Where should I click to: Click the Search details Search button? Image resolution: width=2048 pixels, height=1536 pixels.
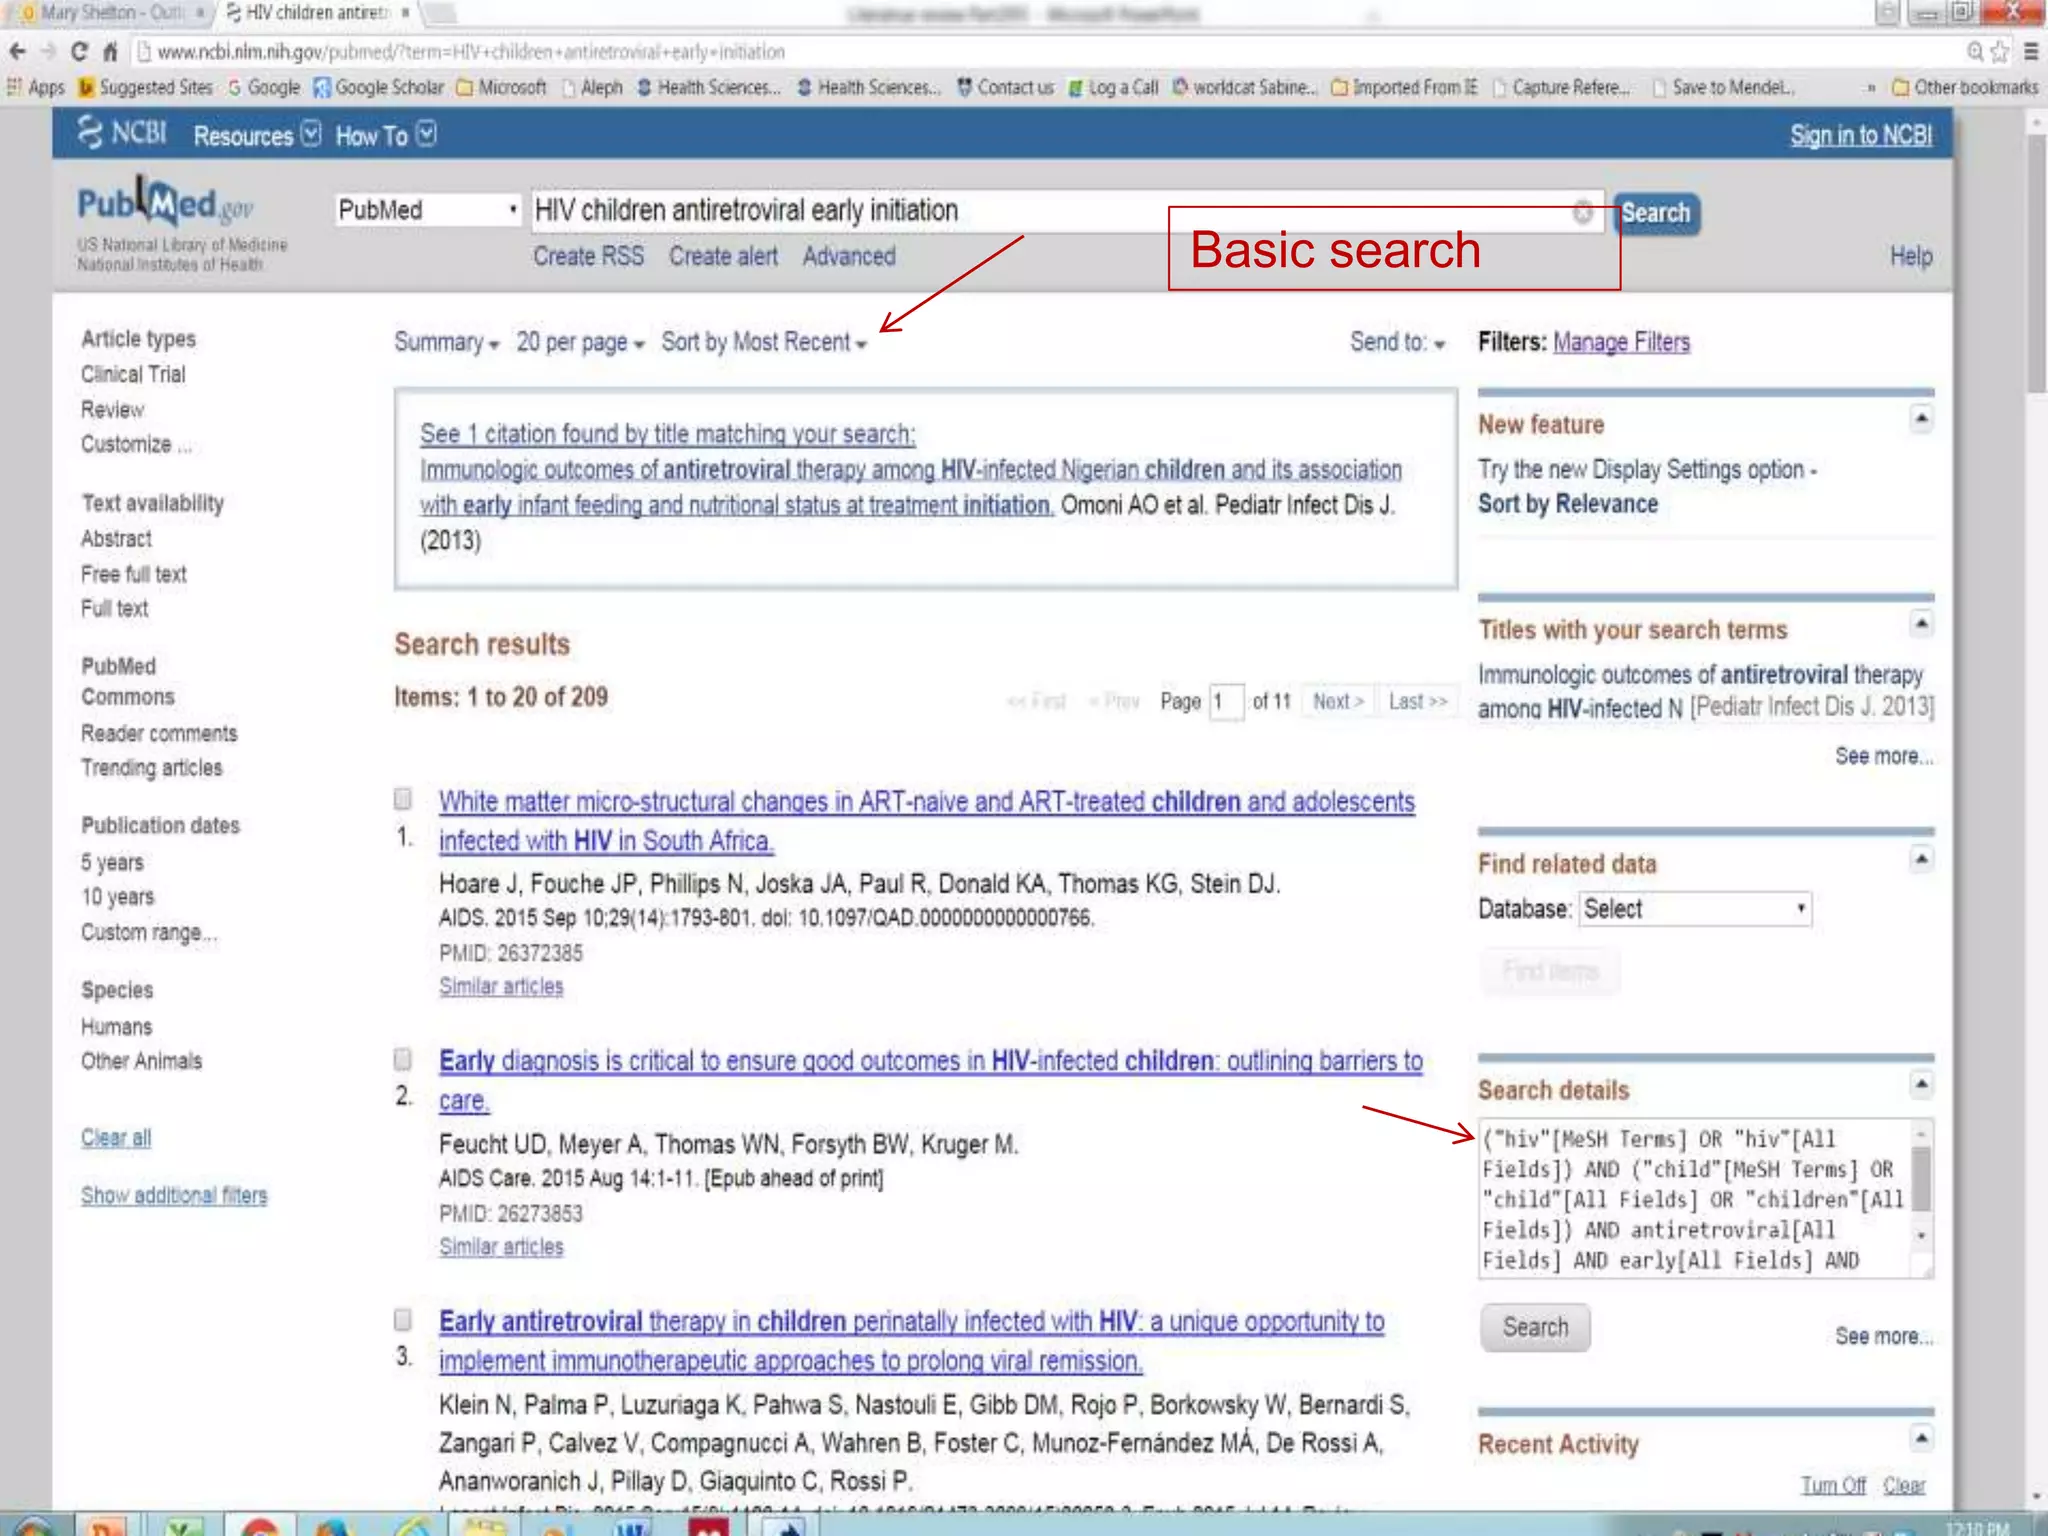1535,1327
